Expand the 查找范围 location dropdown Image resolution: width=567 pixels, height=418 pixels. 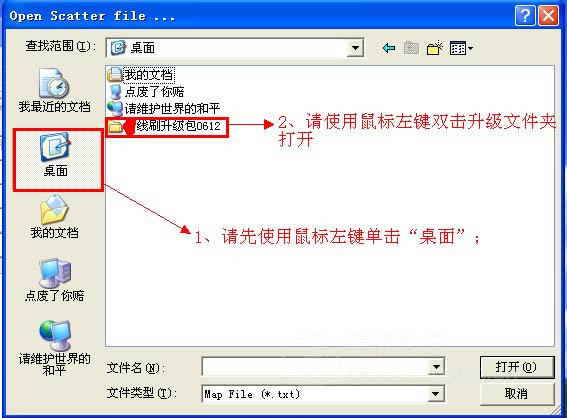355,48
